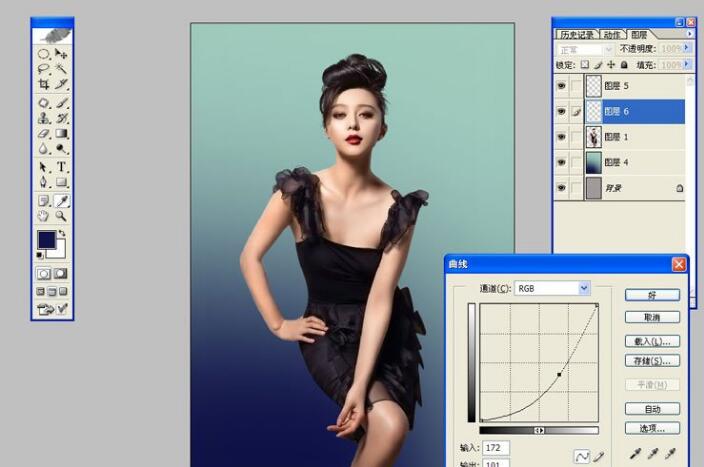Viewport: 704px width, 467px height.
Task: Select the Crop tool
Action: click(43, 84)
